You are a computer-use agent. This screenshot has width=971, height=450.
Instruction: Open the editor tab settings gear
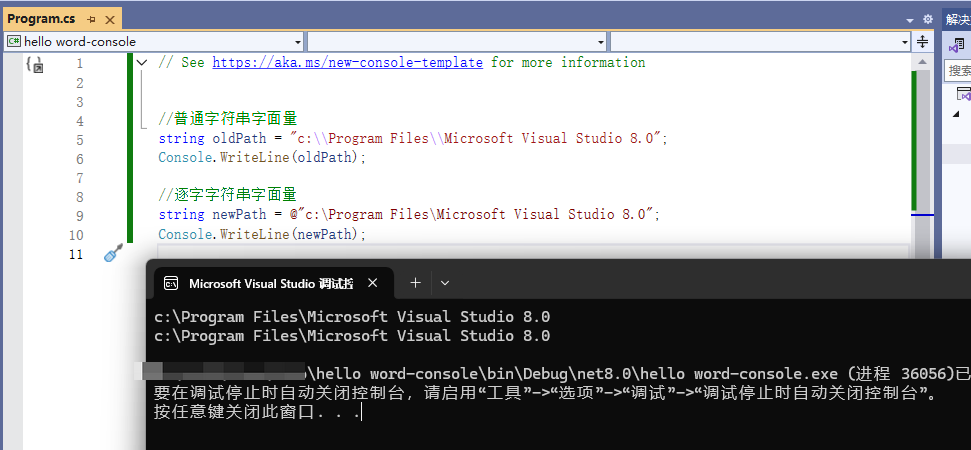coord(927,19)
